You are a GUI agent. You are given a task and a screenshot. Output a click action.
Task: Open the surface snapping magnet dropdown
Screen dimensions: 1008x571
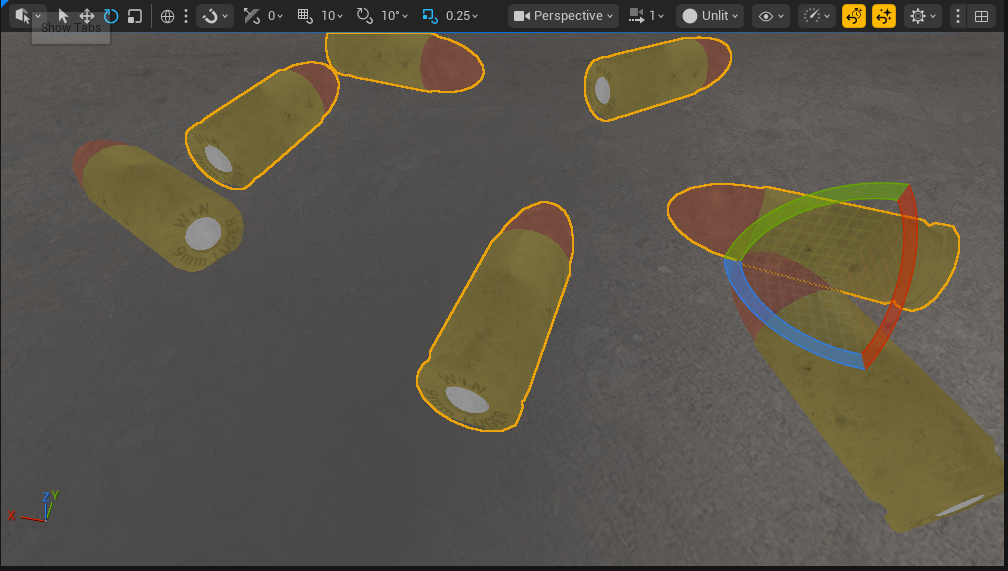point(215,15)
